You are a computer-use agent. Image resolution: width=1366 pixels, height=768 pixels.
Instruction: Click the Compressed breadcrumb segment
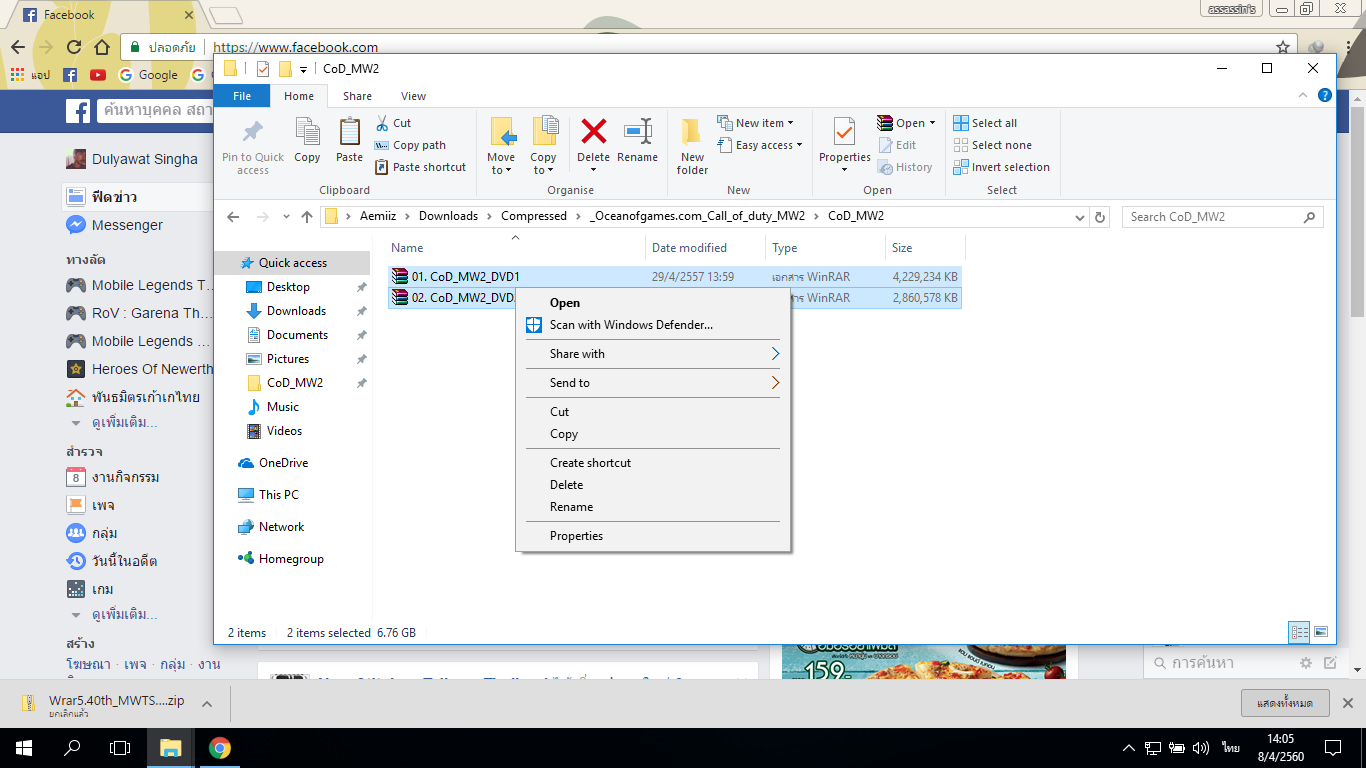tap(534, 216)
